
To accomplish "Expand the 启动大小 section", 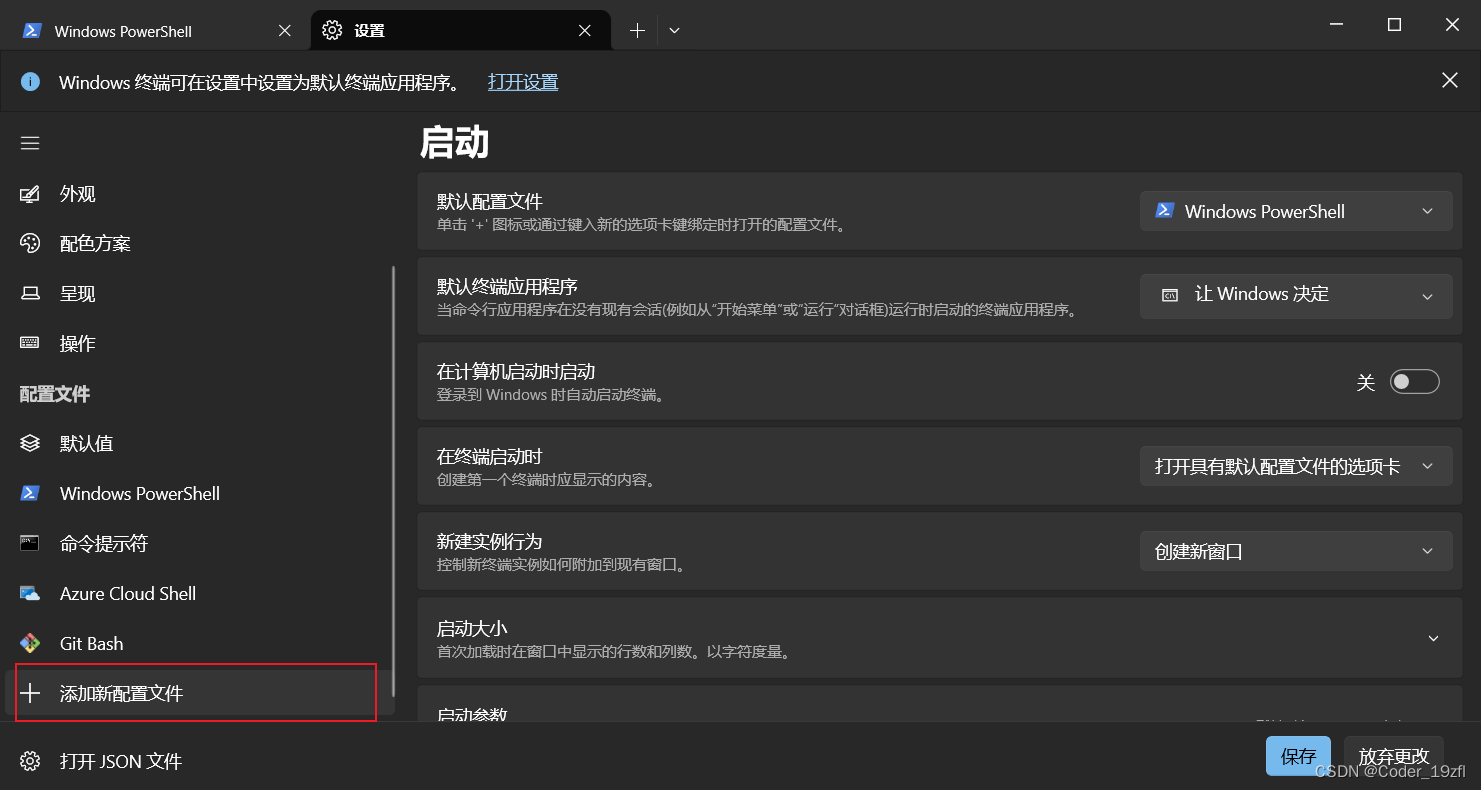I will pos(940,638).
